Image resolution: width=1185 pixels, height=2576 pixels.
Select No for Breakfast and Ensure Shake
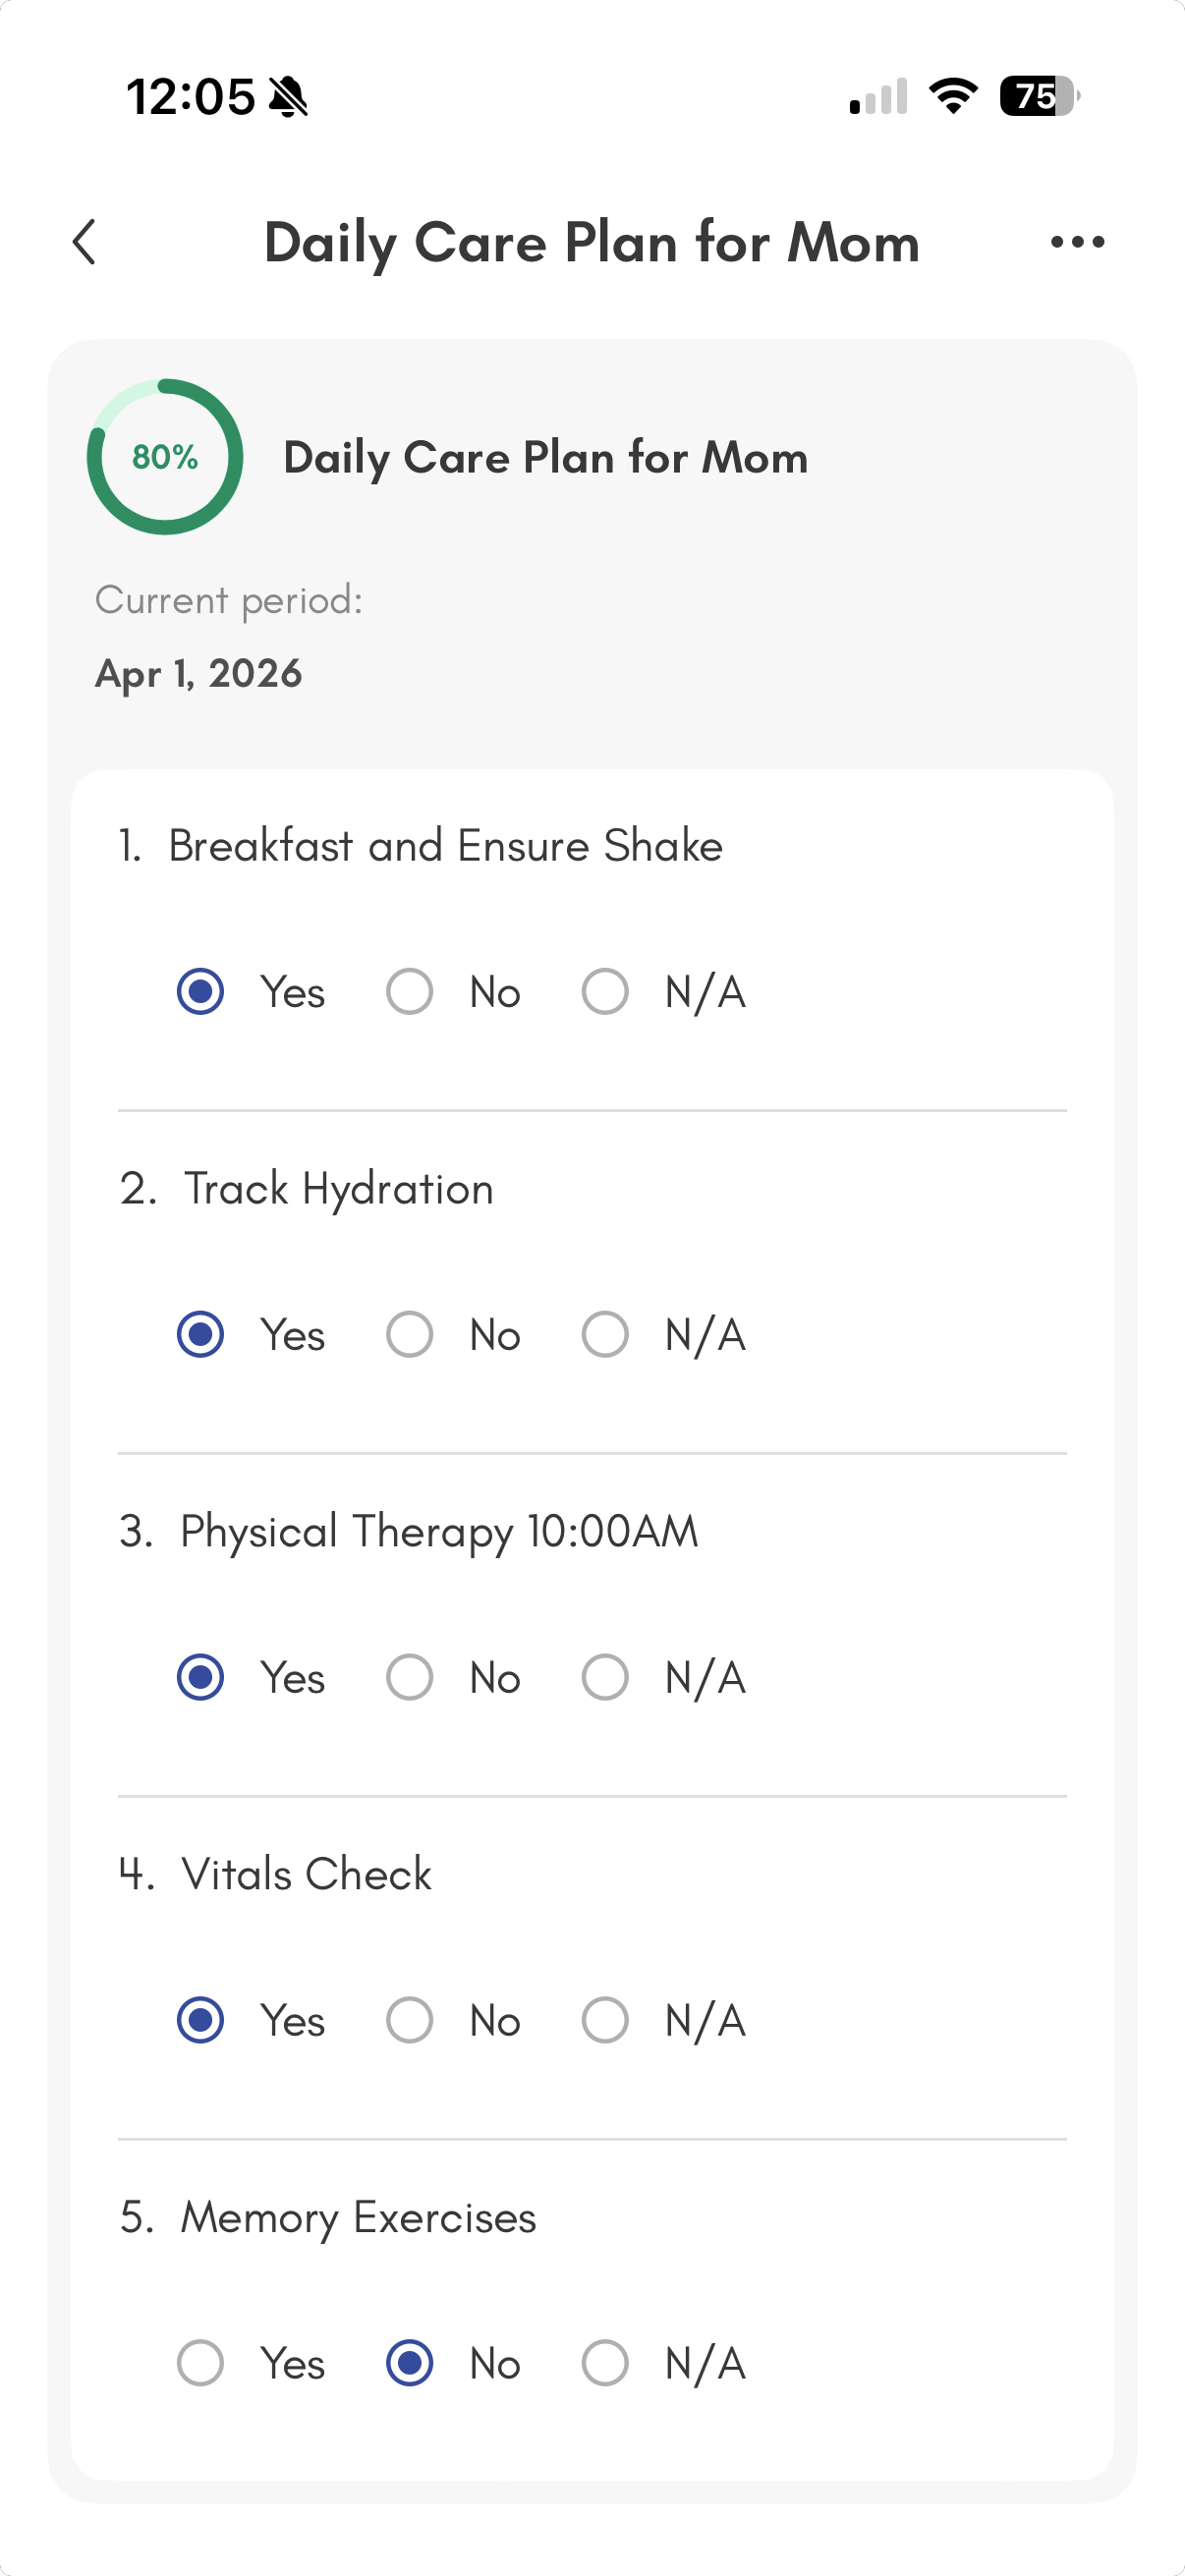coord(410,992)
